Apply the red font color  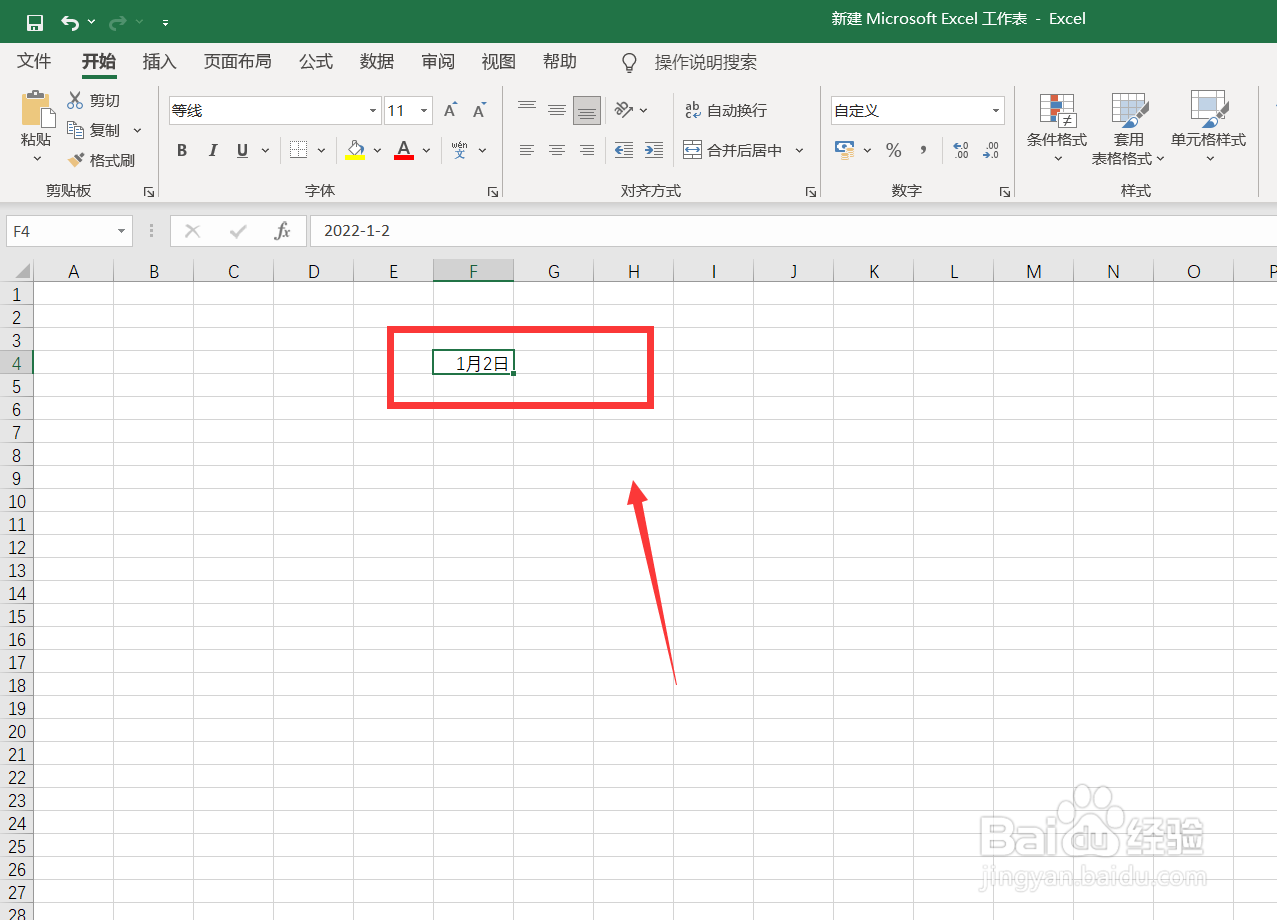pos(404,150)
